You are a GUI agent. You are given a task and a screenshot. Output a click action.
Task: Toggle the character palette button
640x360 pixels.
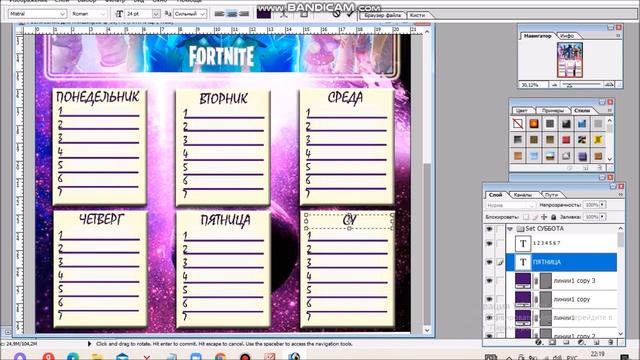tap(304, 15)
